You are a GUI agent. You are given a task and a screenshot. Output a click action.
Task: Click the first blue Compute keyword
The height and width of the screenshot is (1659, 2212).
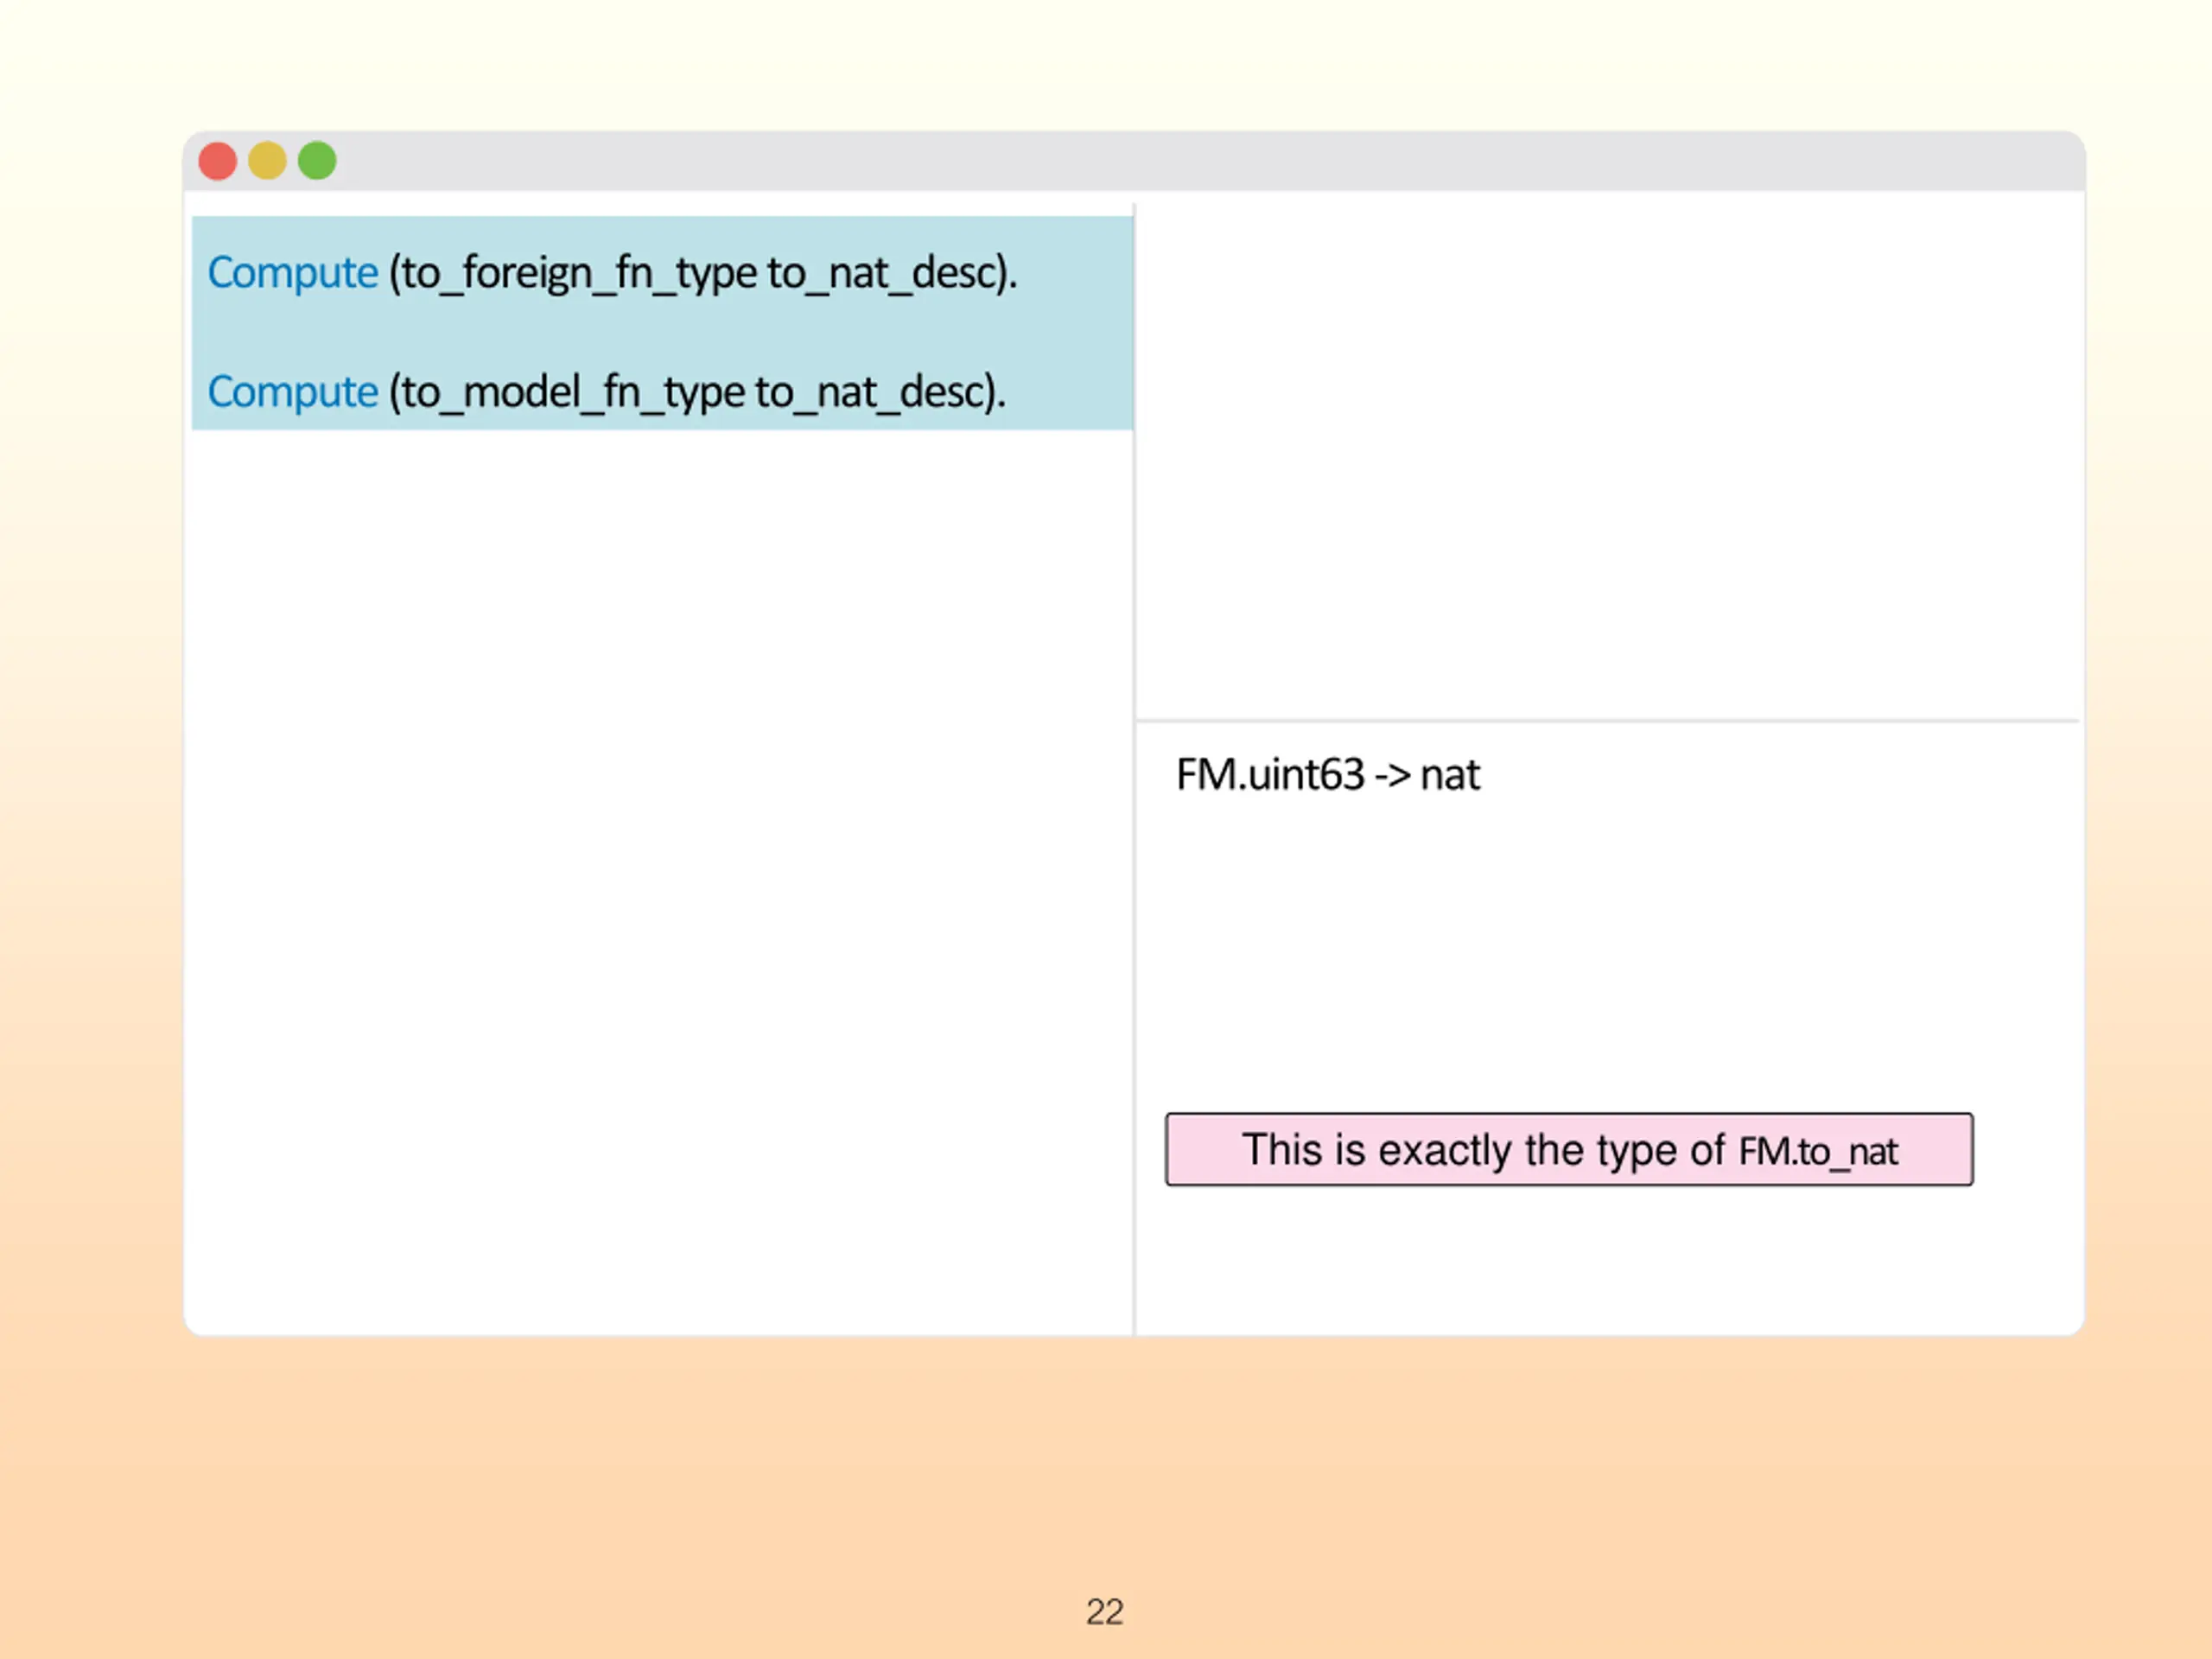292,273
